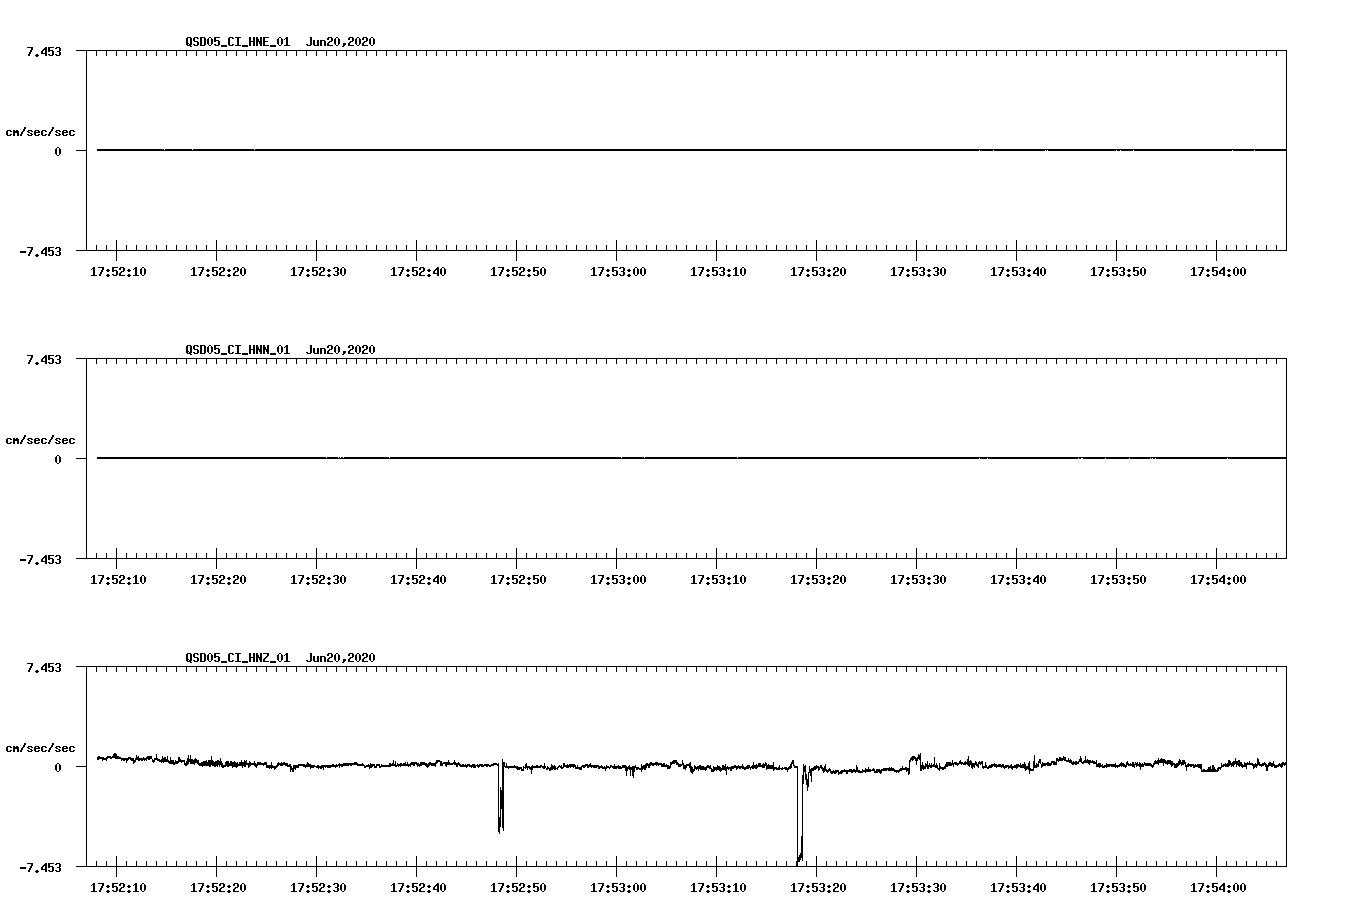The width and height of the screenshot is (1358, 924).
Task: Click the 0 axis value on HNE plot
Action: click(x=58, y=151)
